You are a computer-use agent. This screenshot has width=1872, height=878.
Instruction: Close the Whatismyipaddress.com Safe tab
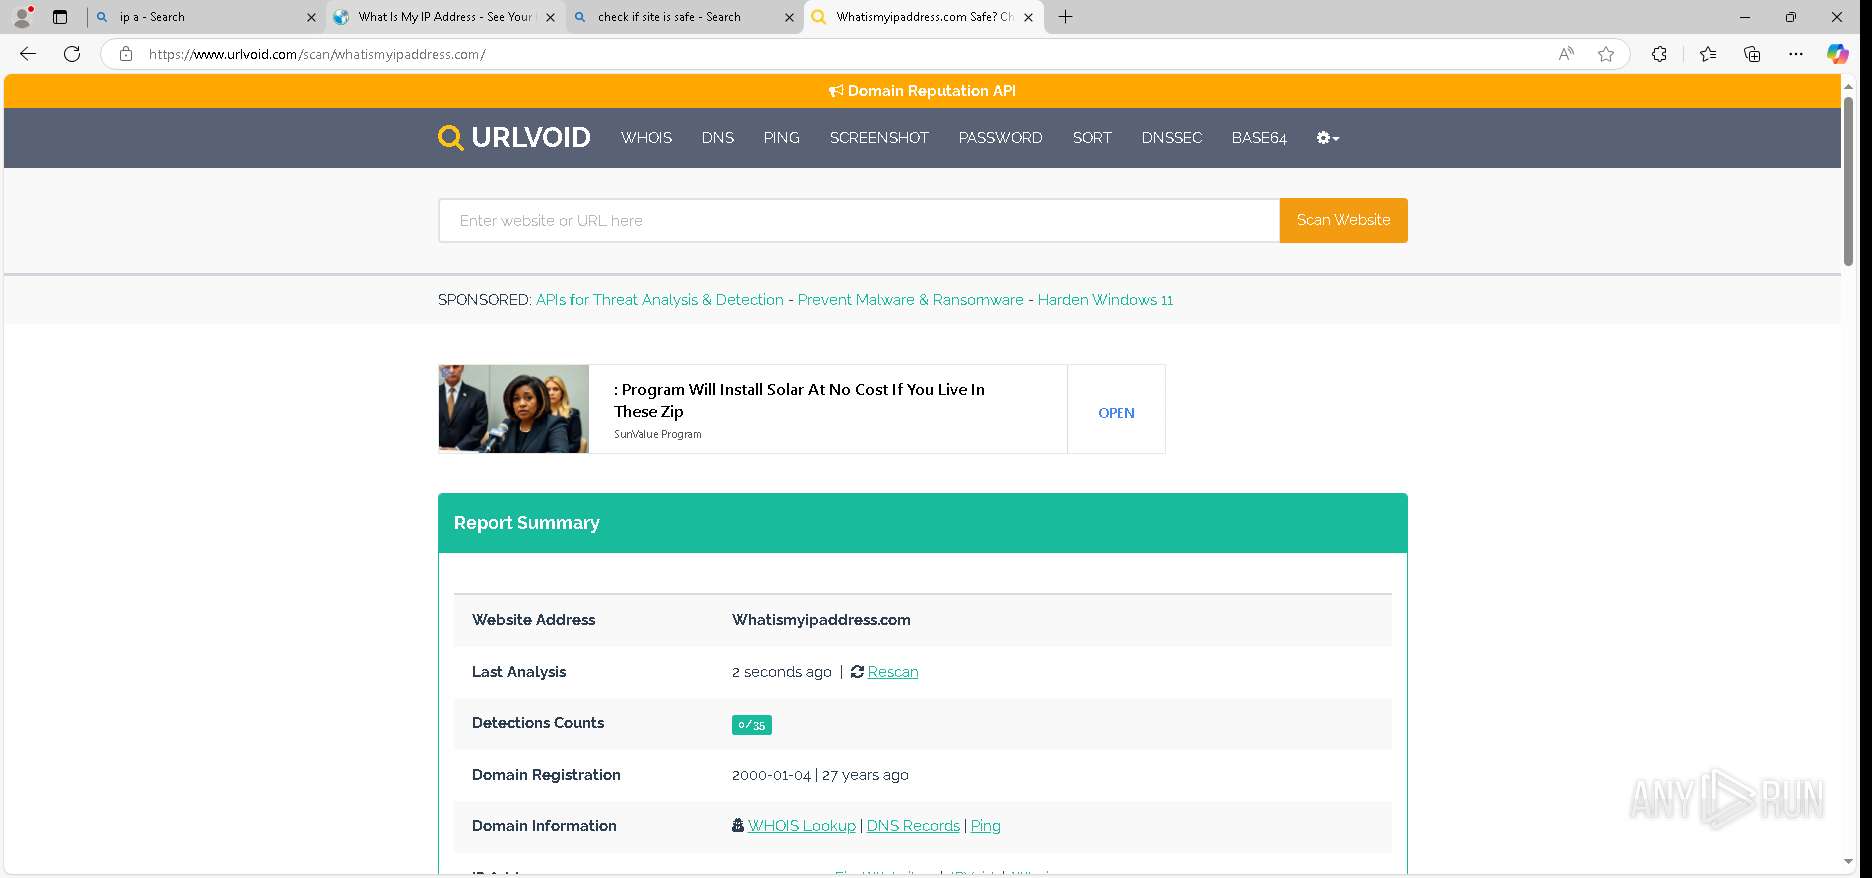(x=1028, y=17)
